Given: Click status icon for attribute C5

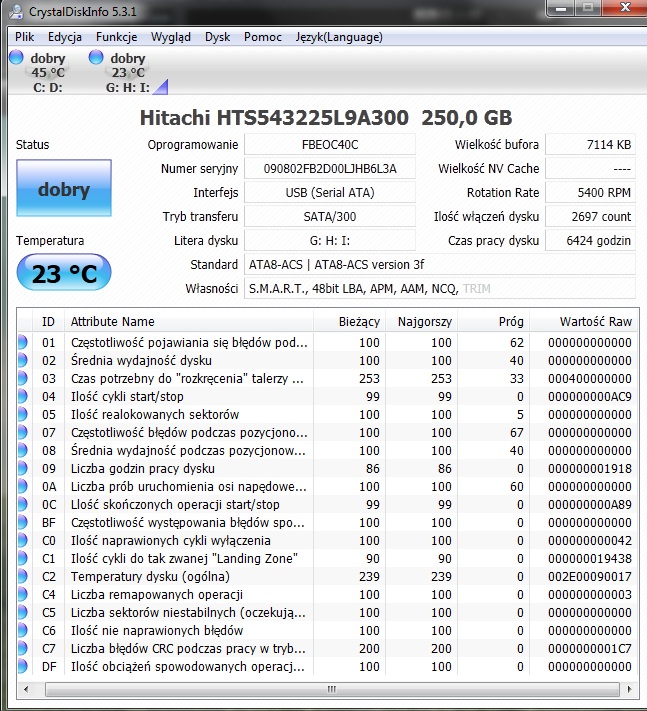Looking at the screenshot, I should click(23, 612).
